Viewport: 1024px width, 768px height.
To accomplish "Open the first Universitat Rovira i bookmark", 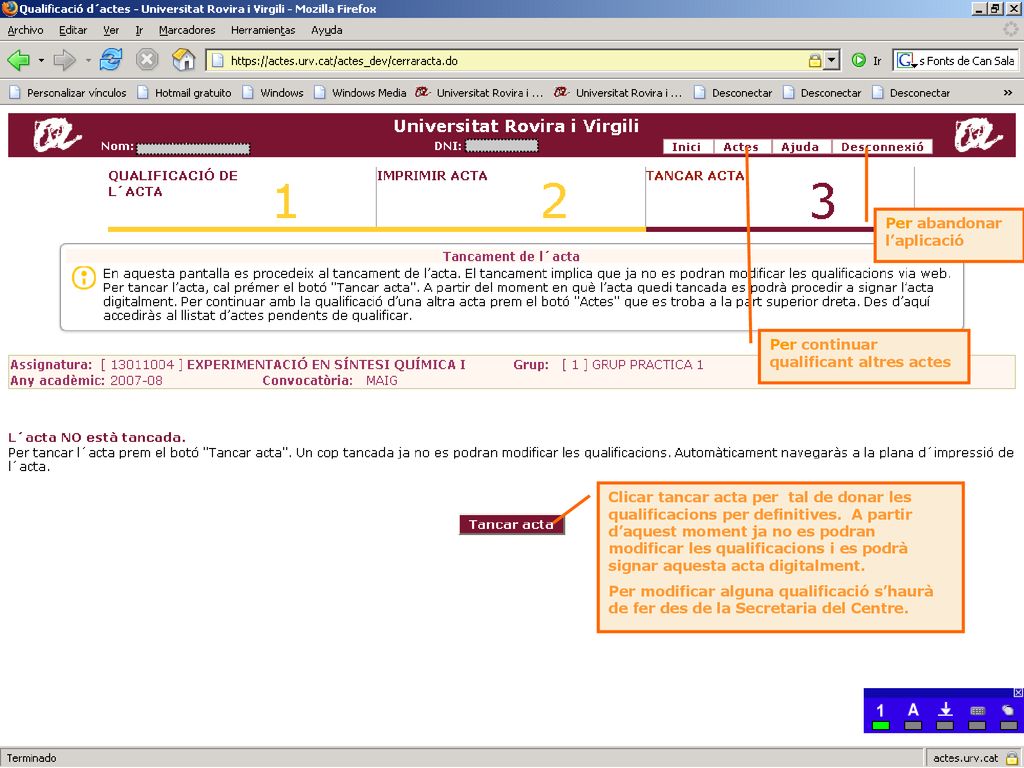I will pos(480,93).
